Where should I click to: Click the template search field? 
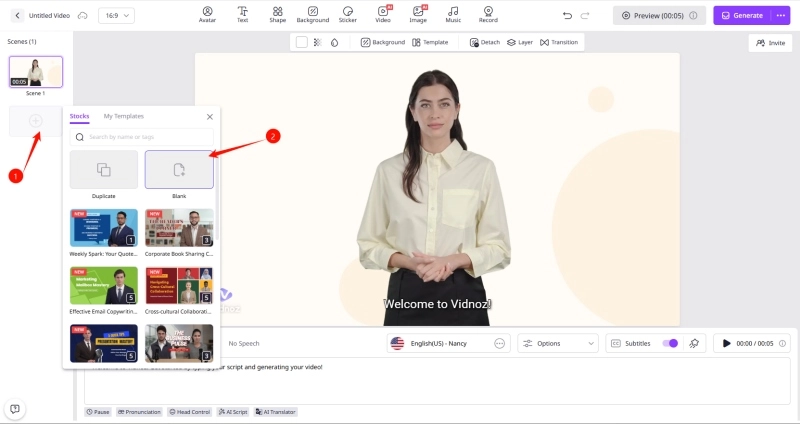click(142, 137)
